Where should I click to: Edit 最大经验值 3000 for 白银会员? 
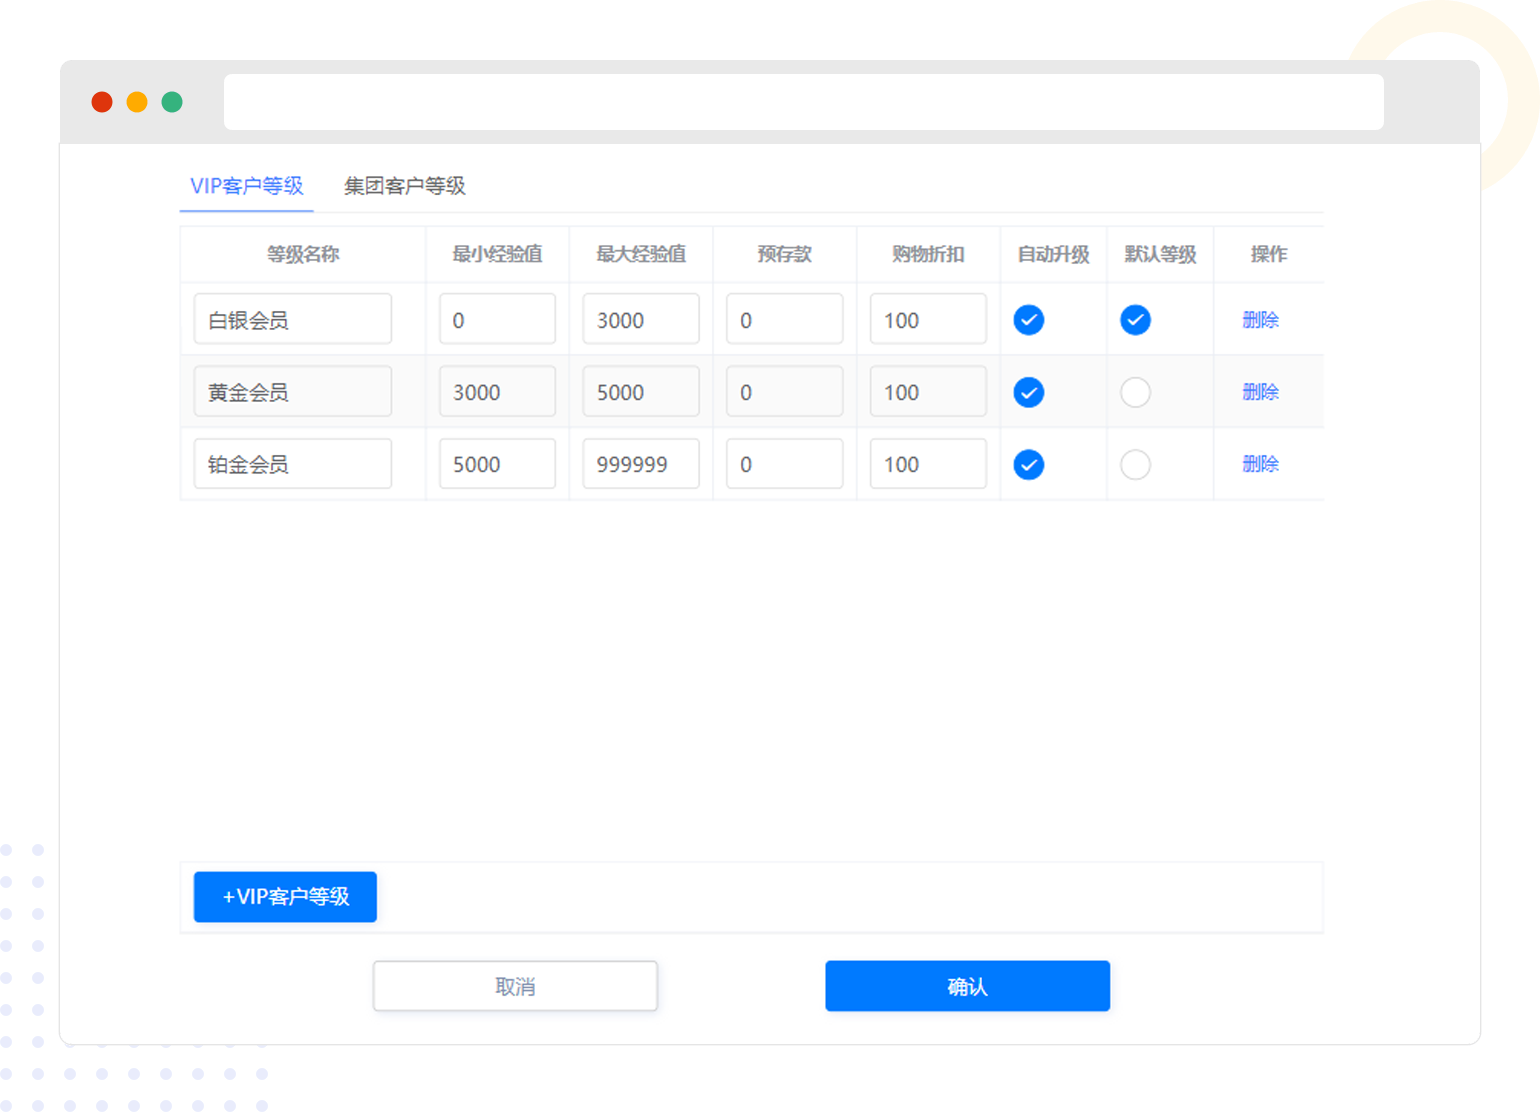pyautogui.click(x=641, y=319)
